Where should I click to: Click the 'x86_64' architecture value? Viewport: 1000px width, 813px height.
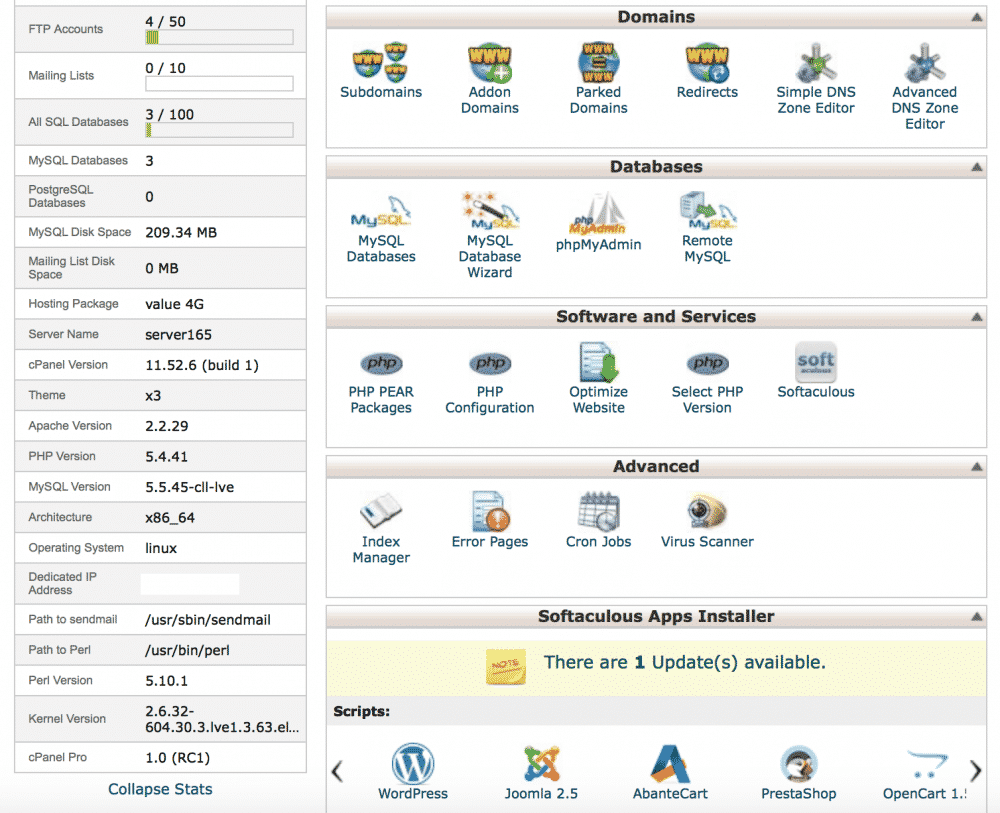point(170,518)
